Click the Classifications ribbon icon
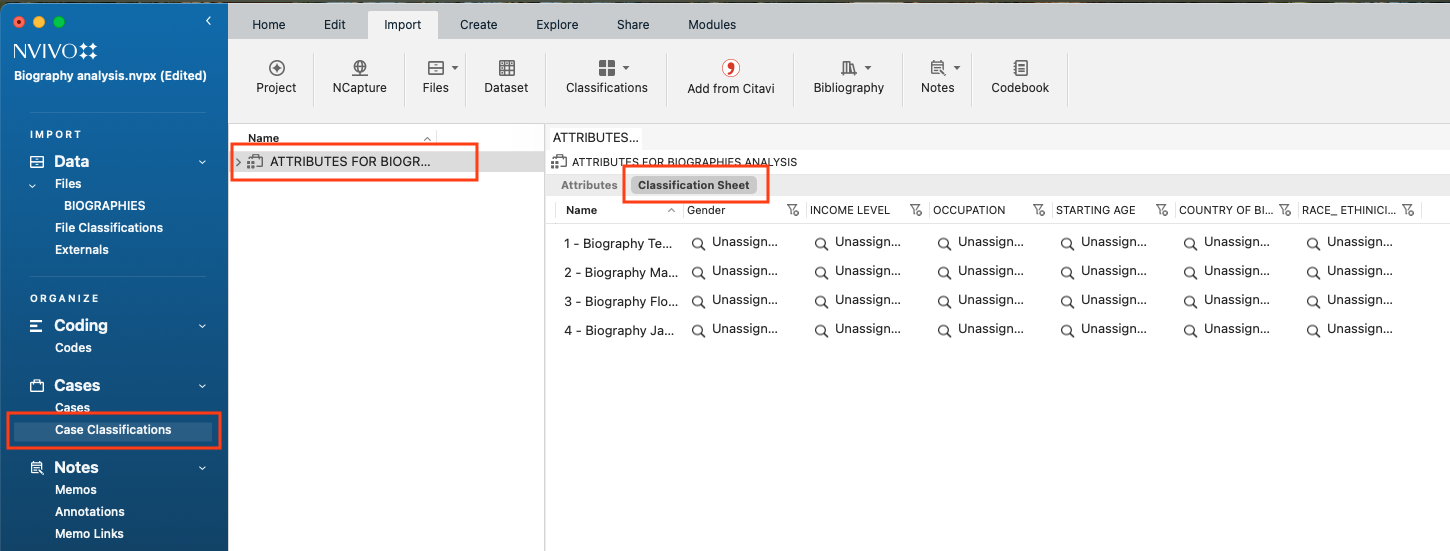1450x551 pixels. click(606, 68)
